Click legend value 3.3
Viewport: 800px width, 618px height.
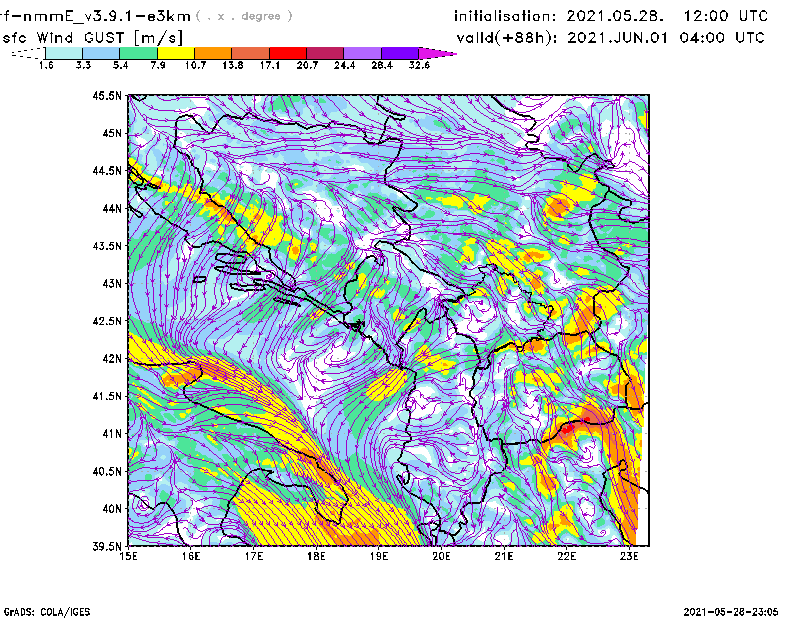pos(83,65)
